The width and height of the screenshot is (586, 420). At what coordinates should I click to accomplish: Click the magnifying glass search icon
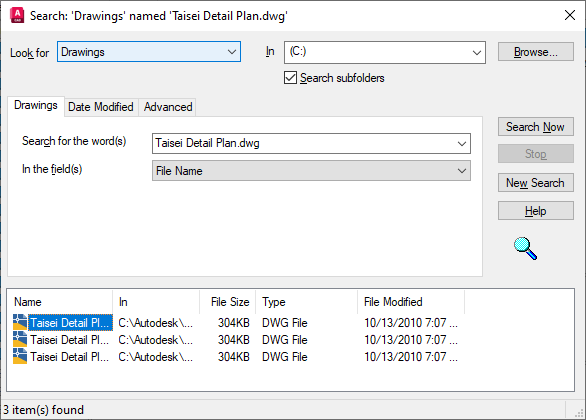coord(525,248)
